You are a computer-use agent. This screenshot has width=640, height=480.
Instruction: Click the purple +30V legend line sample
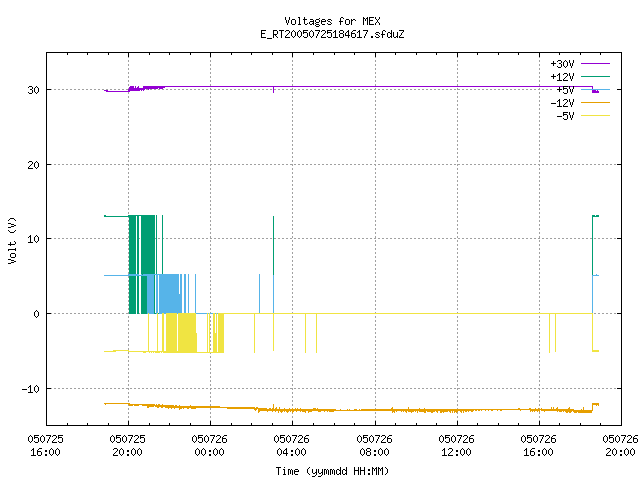[595, 63]
